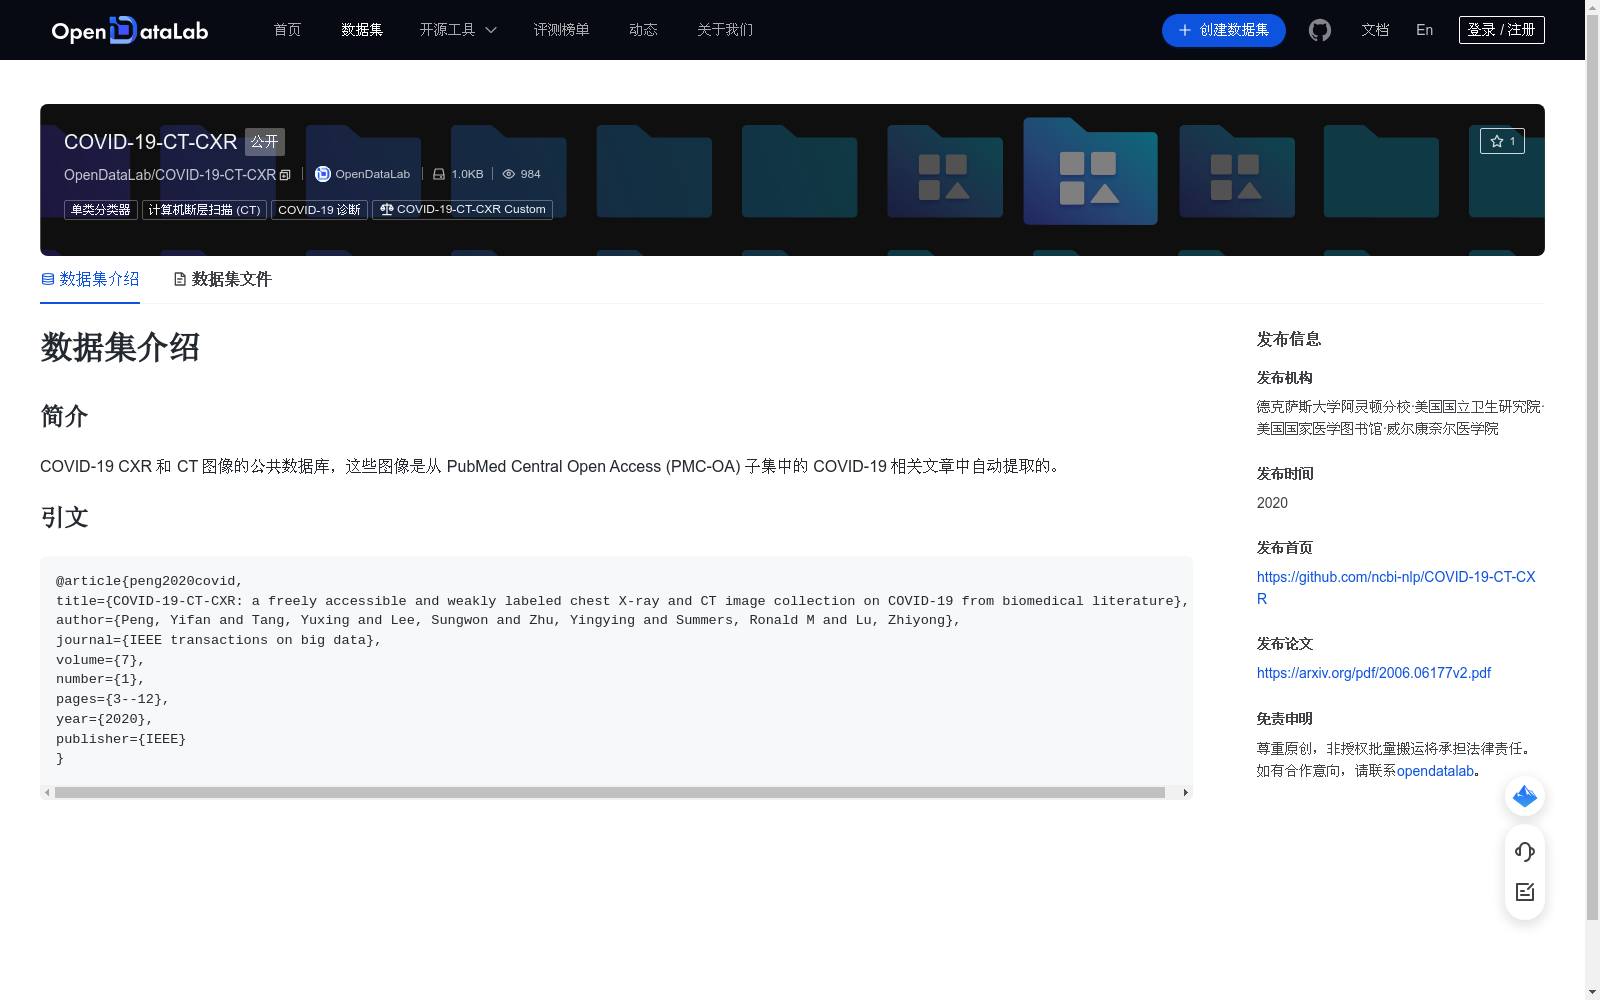The height and width of the screenshot is (1000, 1600).
Task: Star the COVID-19-CT-CXR dataset
Action: [1502, 141]
